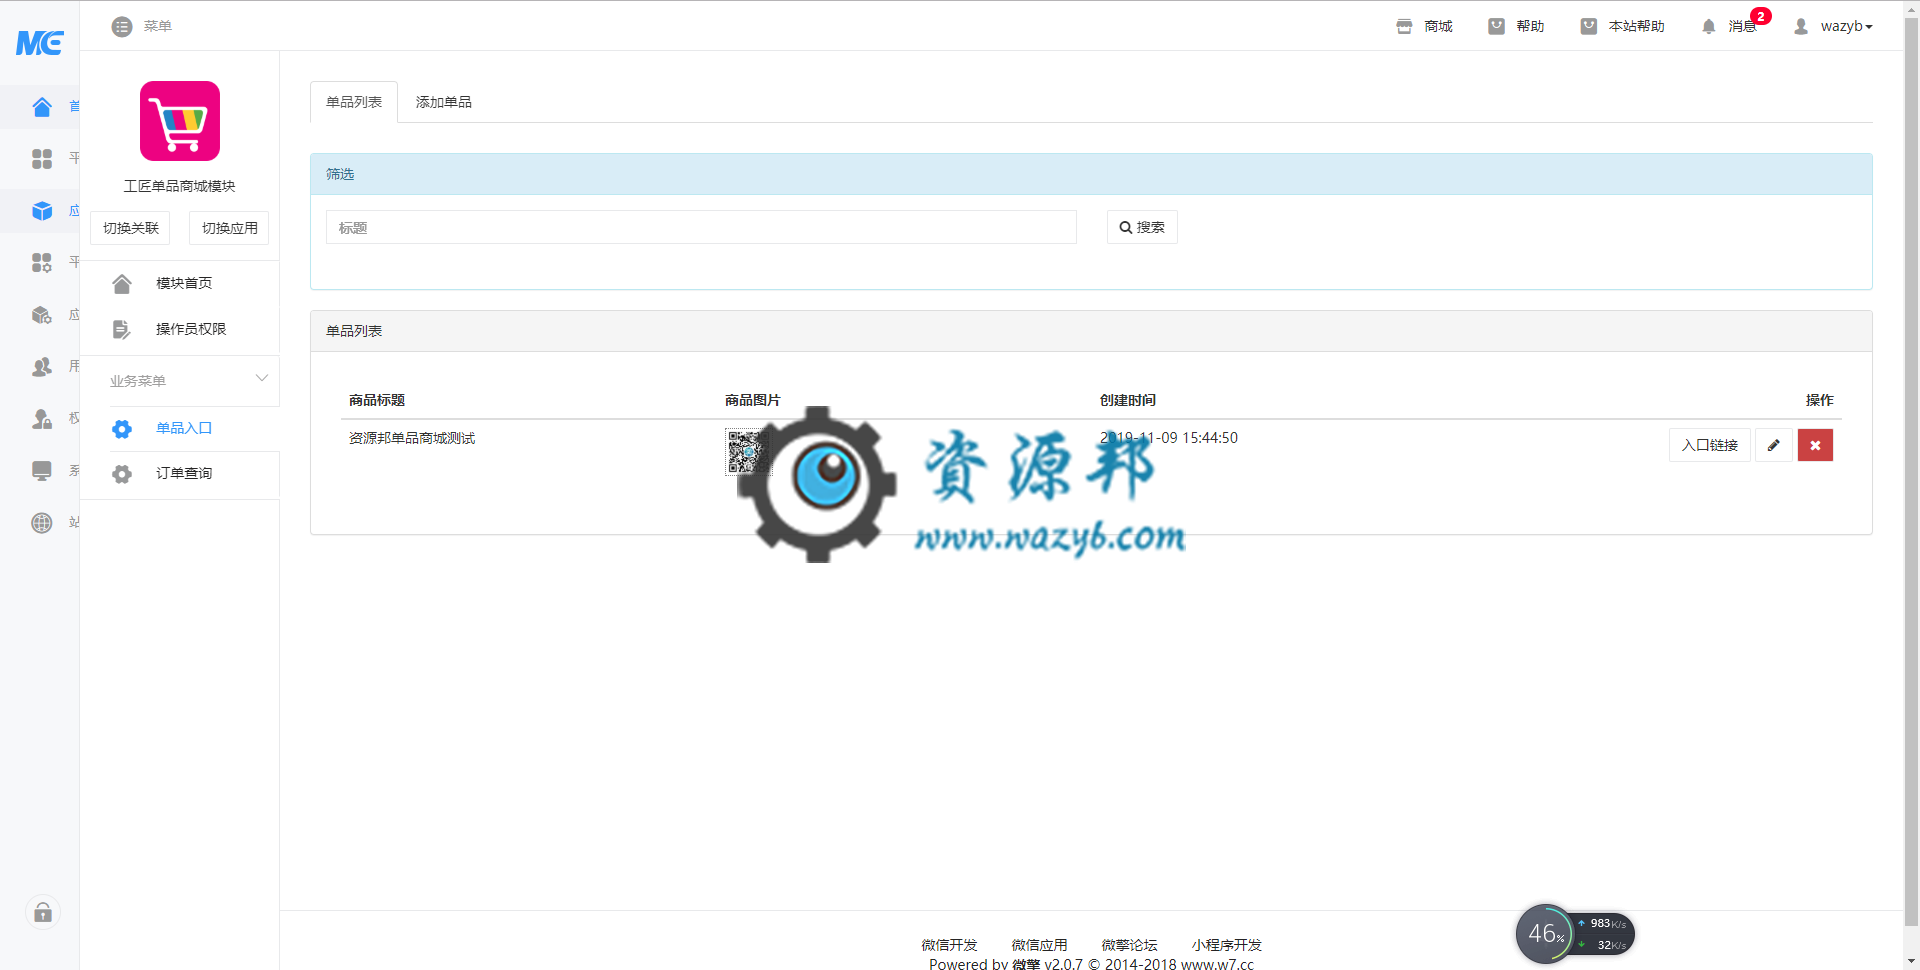Open the users icon in left sidebar
This screenshot has width=1920, height=970.
pyautogui.click(x=42, y=367)
